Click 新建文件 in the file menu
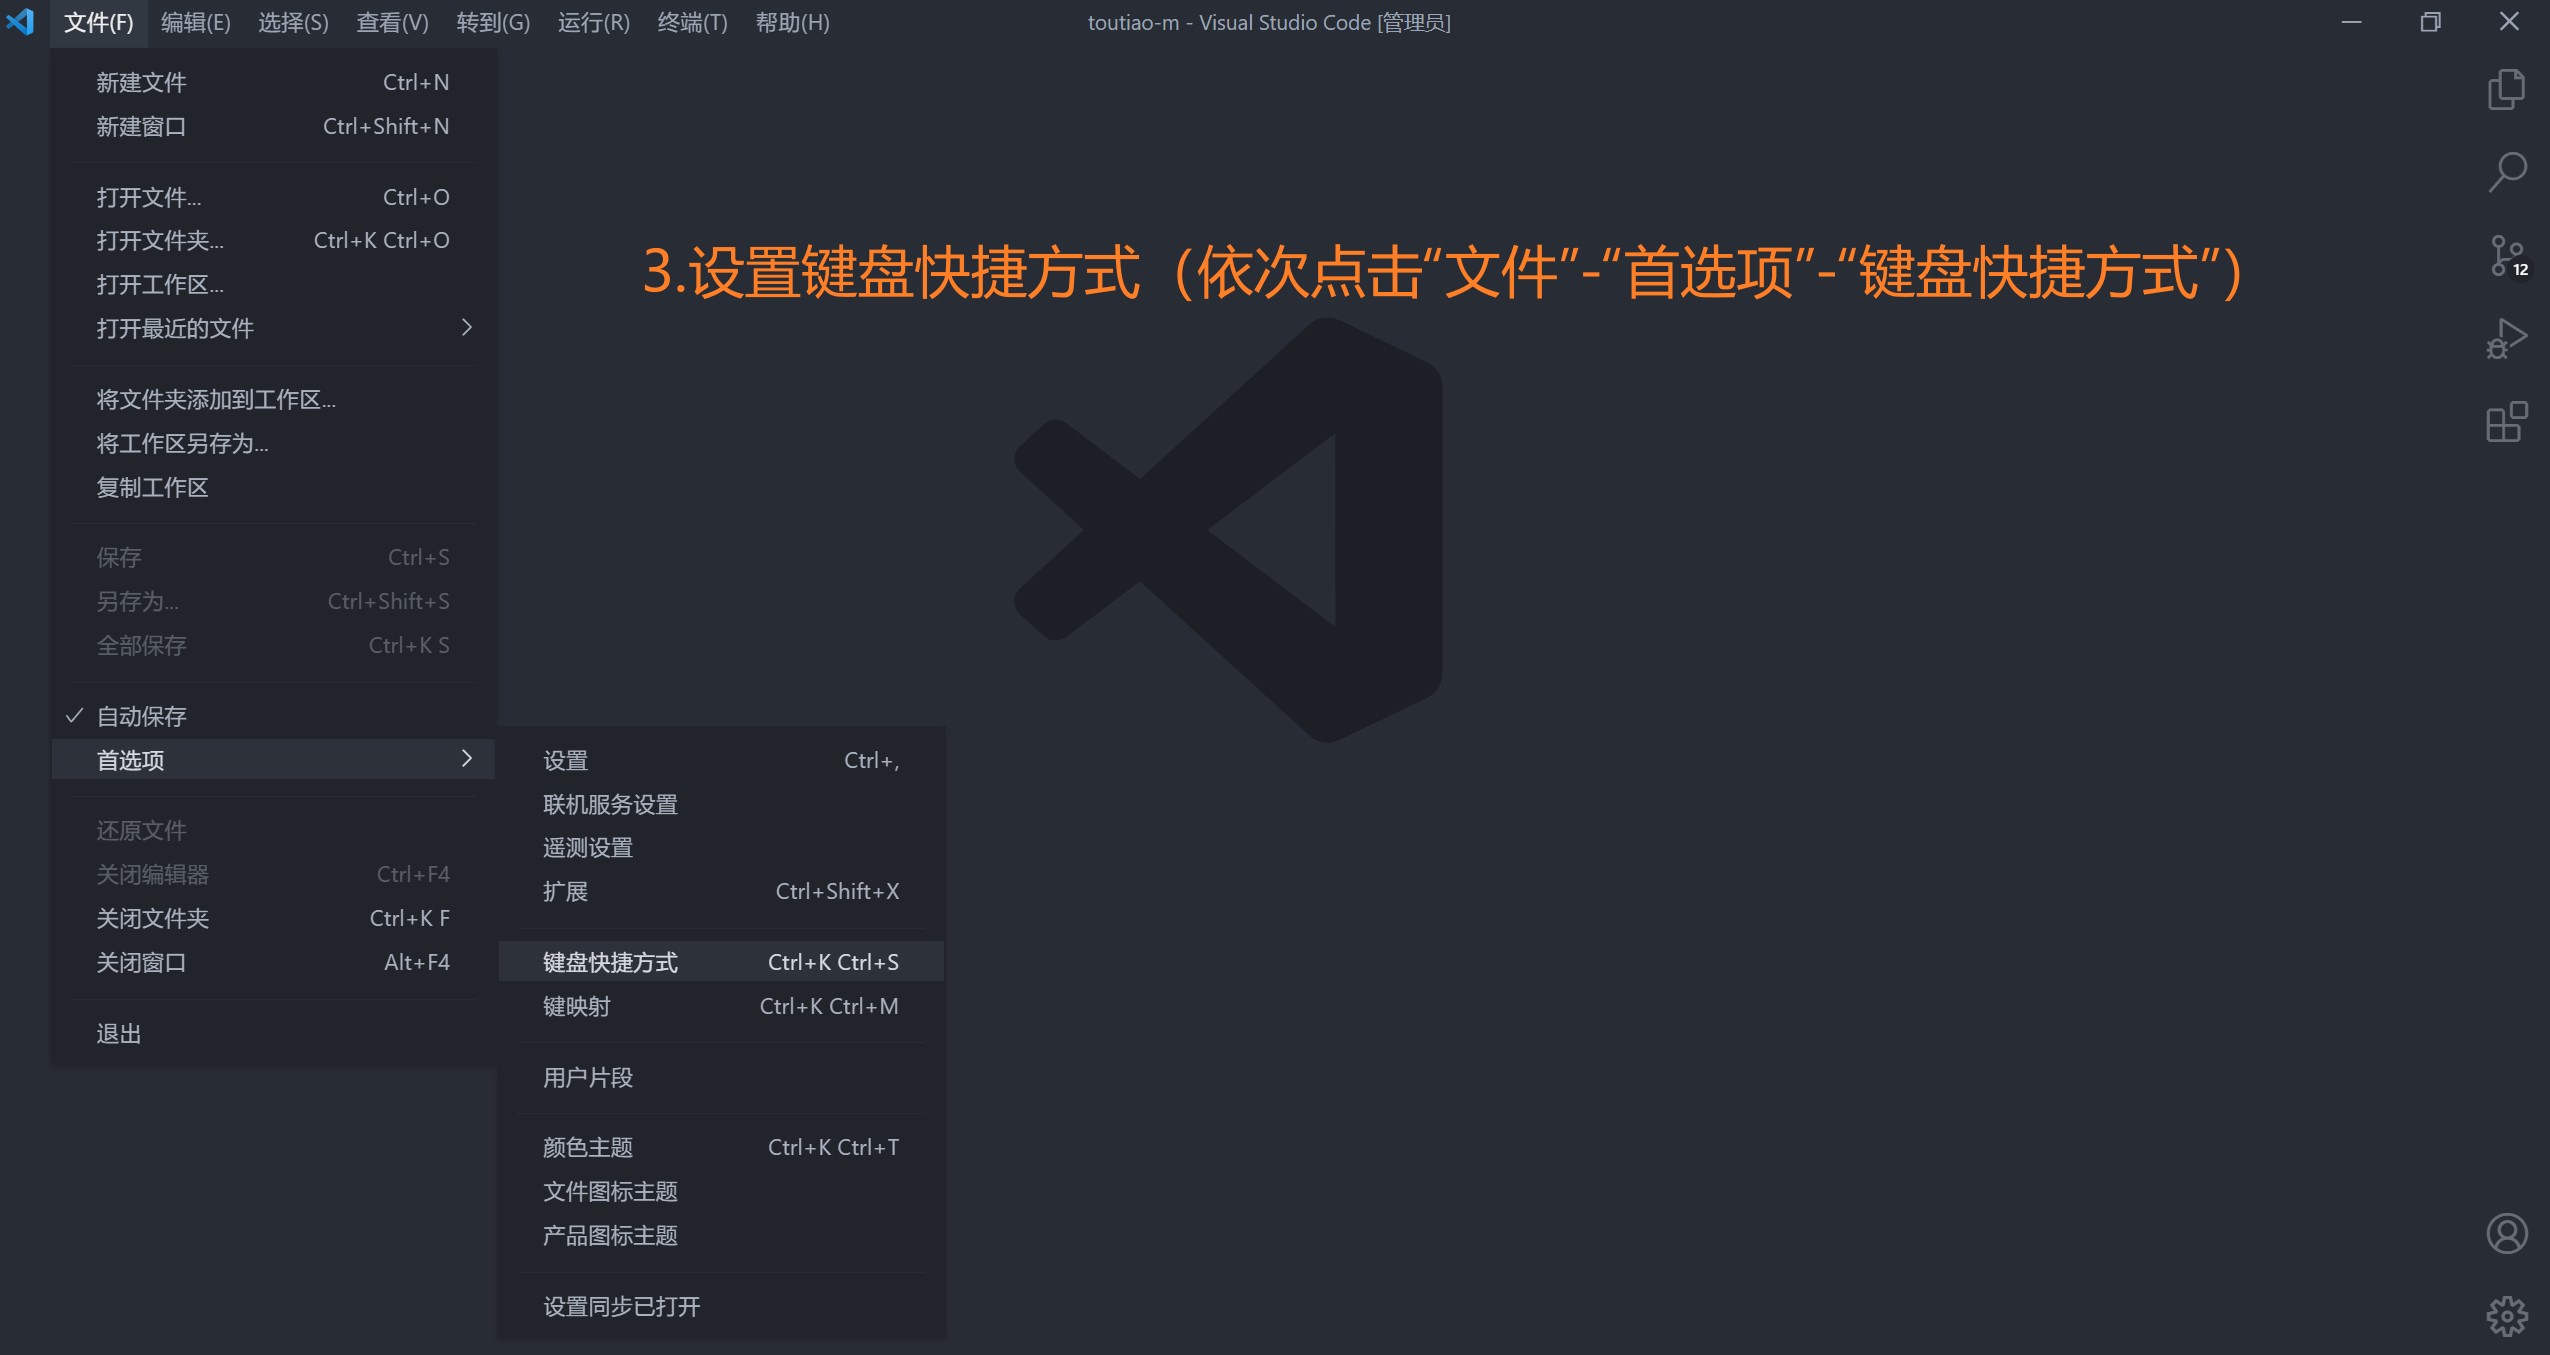Image resolution: width=2550 pixels, height=1355 pixels. (x=141, y=82)
